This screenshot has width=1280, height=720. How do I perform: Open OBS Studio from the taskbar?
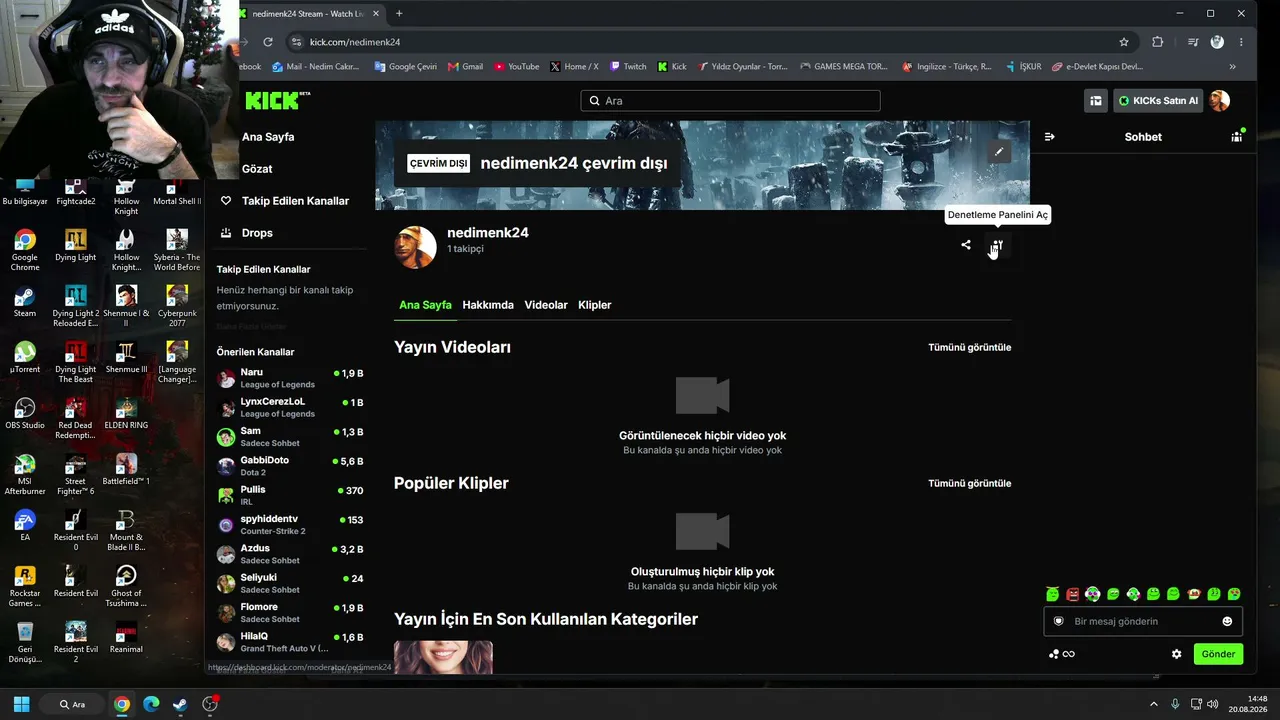[x=210, y=704]
